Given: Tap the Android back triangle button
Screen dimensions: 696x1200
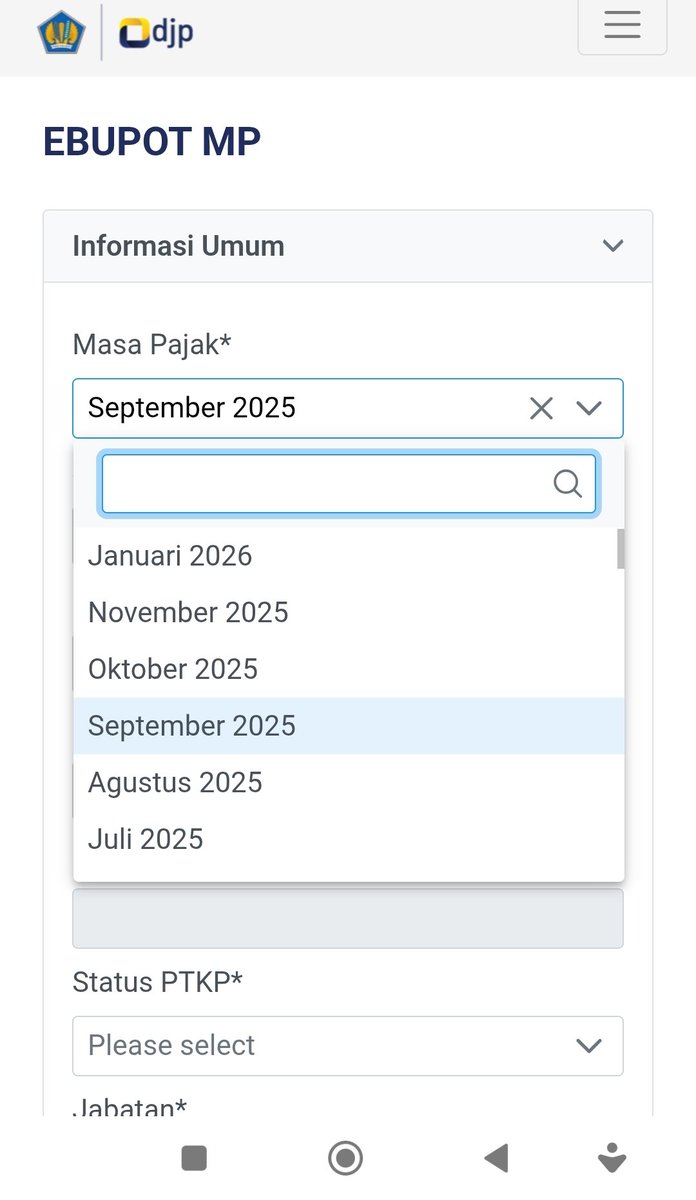Looking at the screenshot, I should tap(496, 1158).
